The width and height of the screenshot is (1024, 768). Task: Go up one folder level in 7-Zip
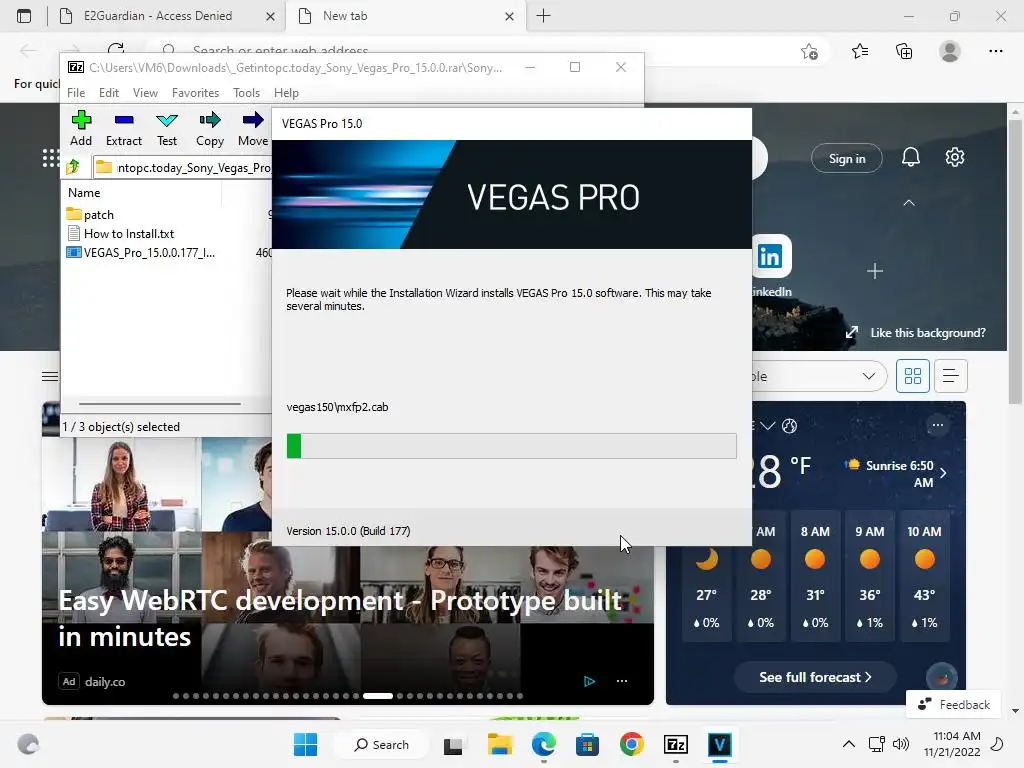coord(73,167)
